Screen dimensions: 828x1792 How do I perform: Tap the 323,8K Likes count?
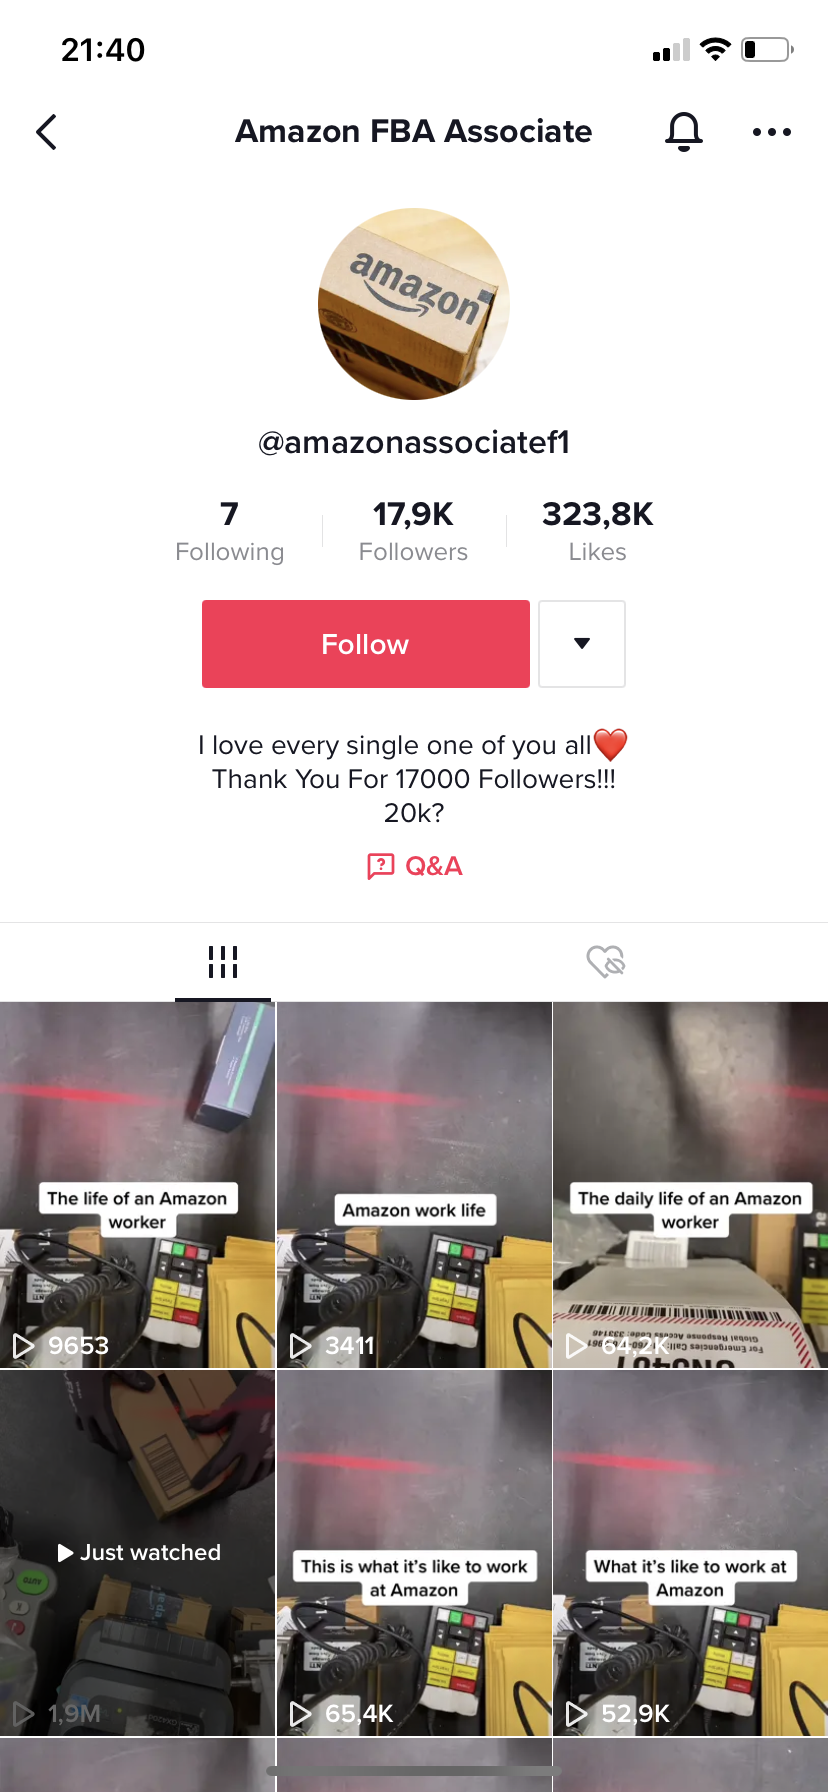pos(597,532)
